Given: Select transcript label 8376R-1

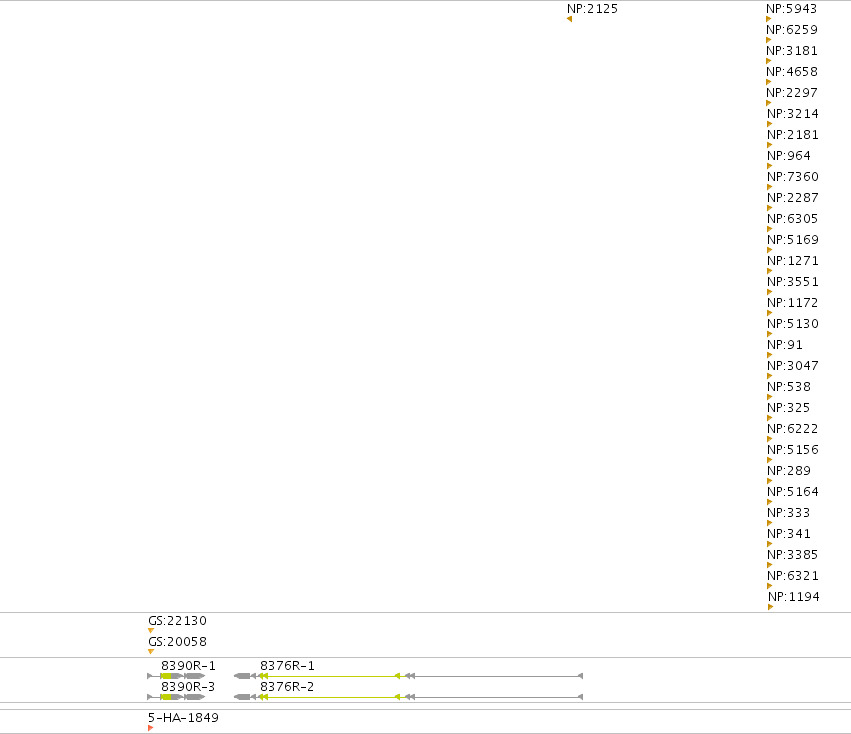Looking at the screenshot, I should (x=287, y=666).
